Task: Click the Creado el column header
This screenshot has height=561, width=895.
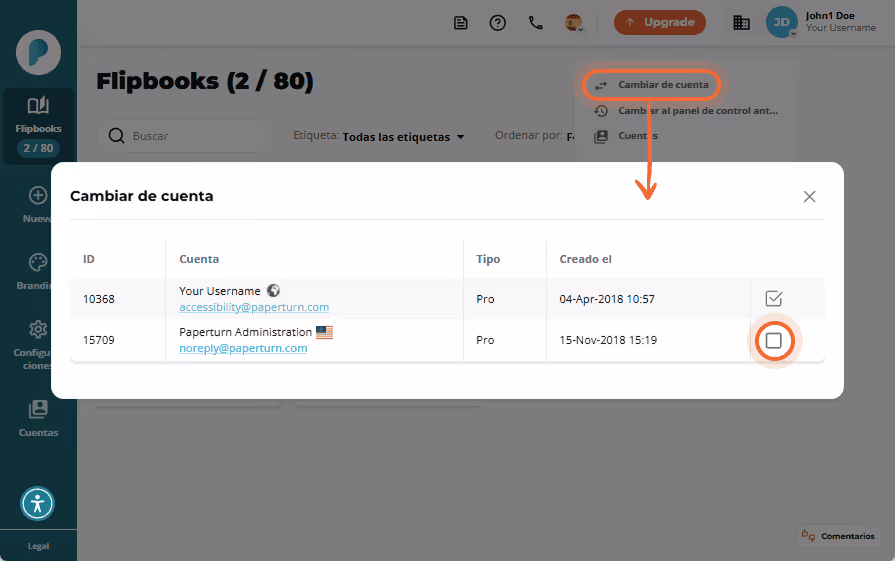Action: click(585, 259)
